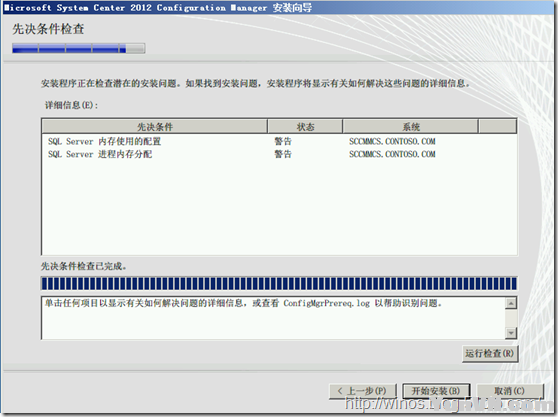Go back with the 上一步(P) button
The height and width of the screenshot is (417, 558).
(363, 391)
